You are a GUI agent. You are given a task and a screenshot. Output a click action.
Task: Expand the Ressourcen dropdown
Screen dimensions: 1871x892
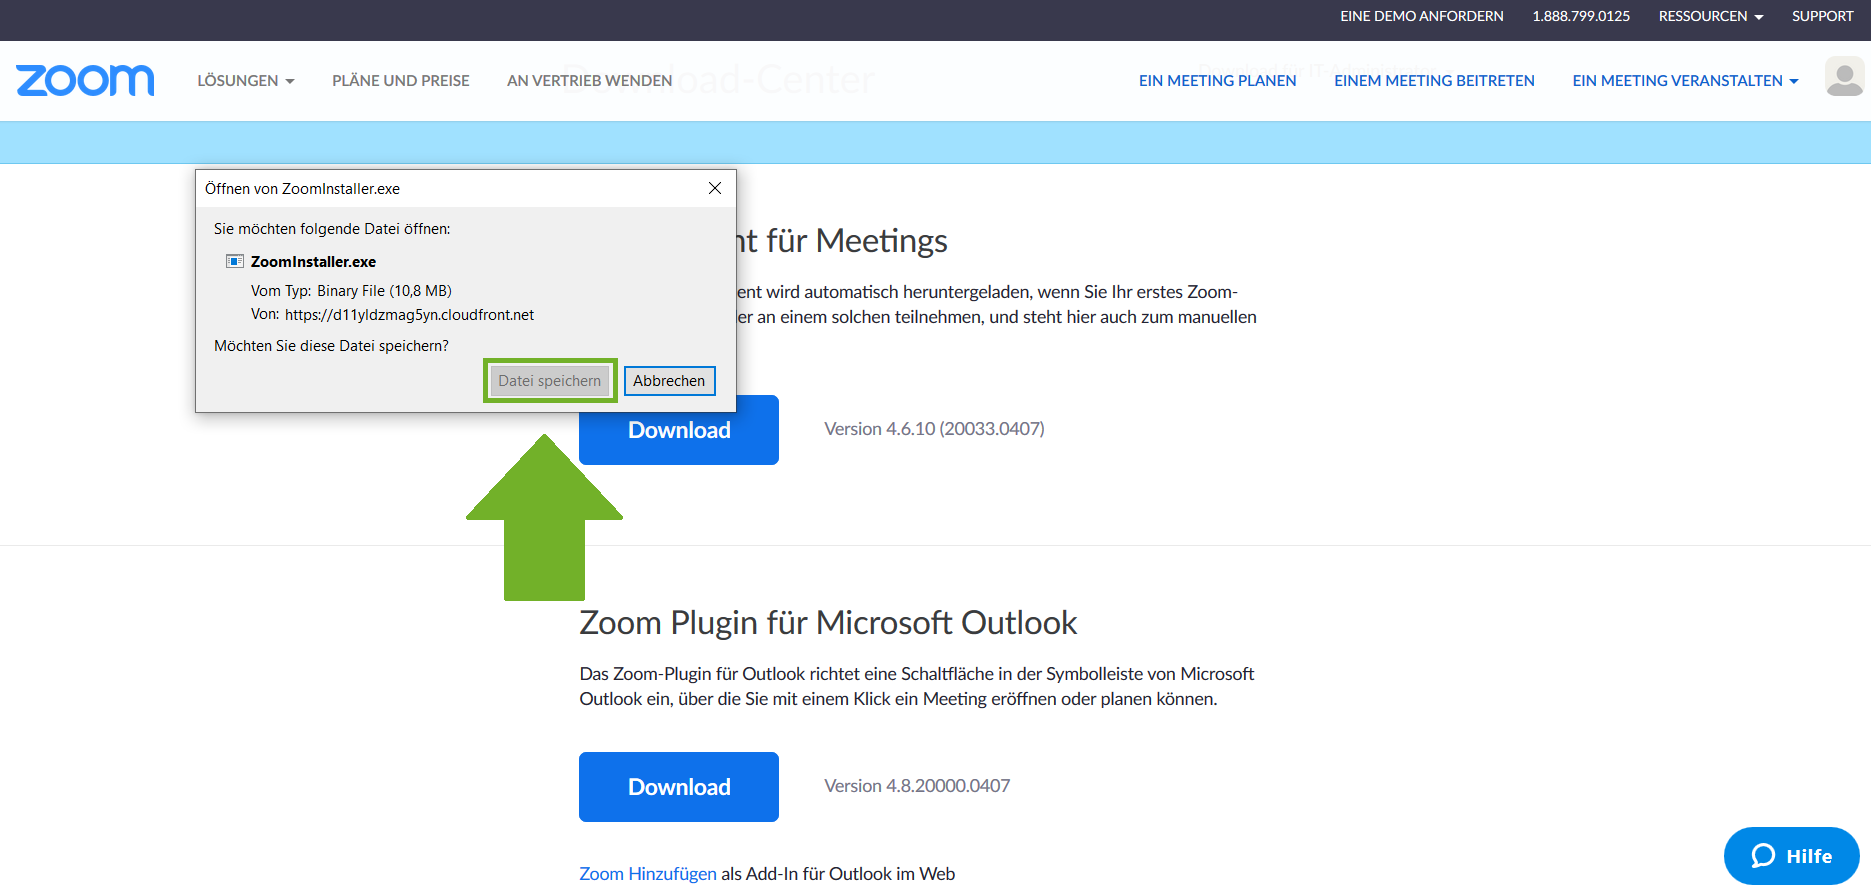tap(1710, 16)
